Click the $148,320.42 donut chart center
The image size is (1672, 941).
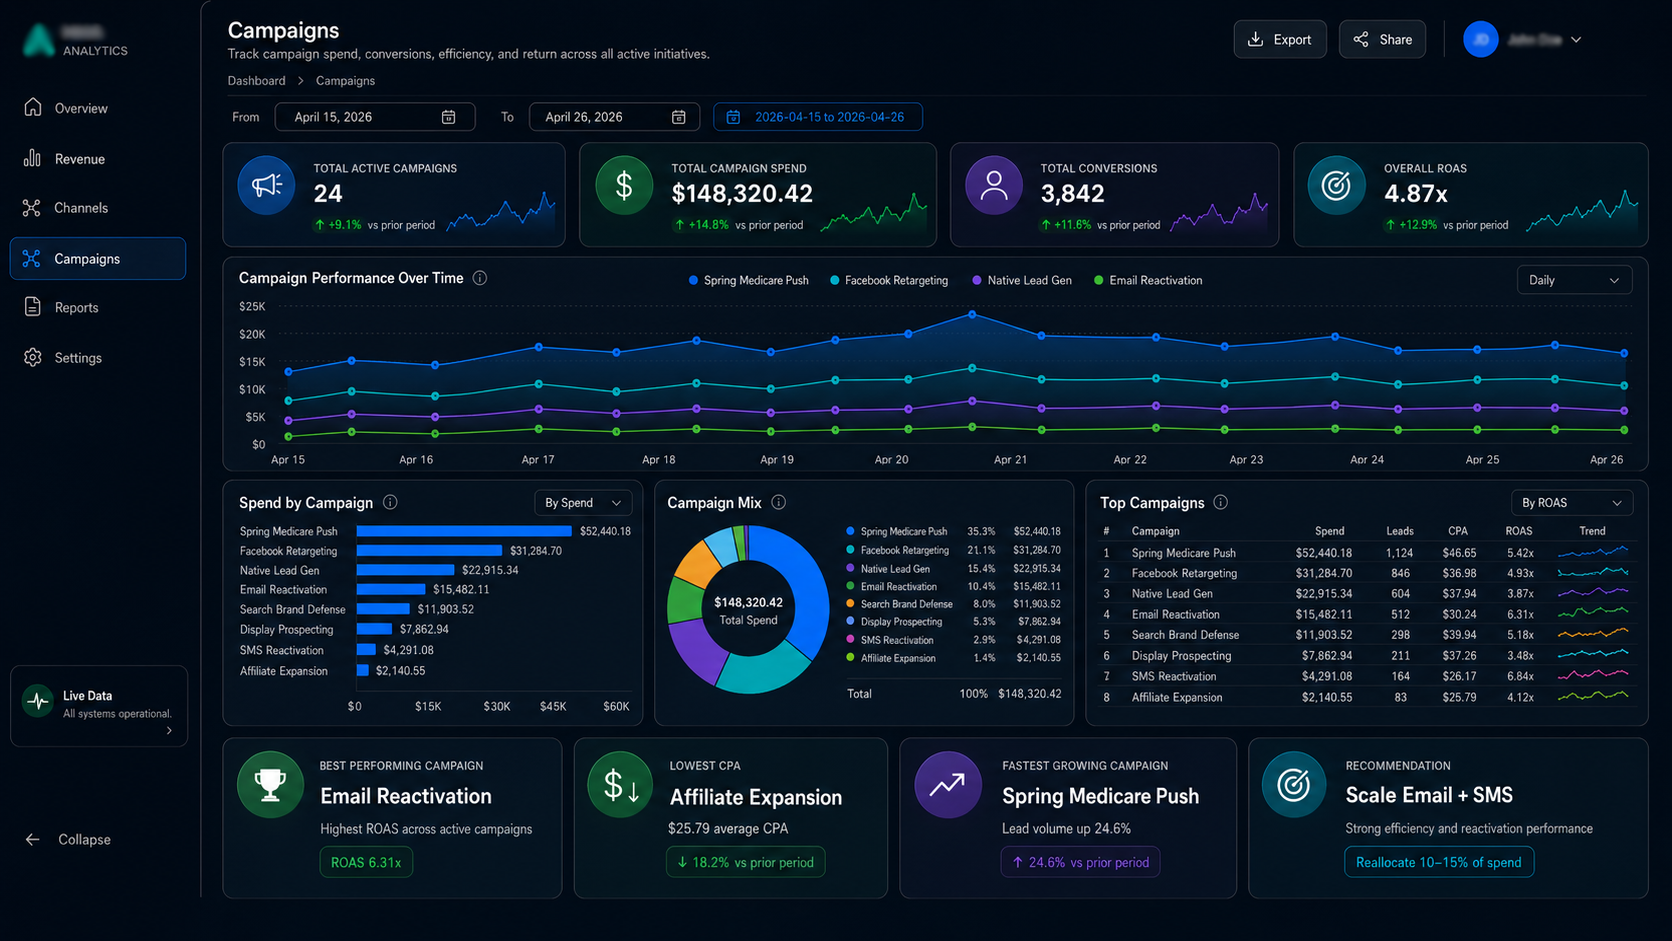[x=748, y=610]
